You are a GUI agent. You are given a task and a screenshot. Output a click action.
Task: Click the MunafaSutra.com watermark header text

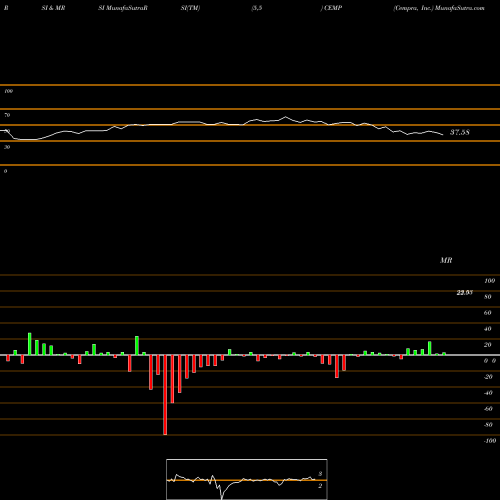(460, 8)
